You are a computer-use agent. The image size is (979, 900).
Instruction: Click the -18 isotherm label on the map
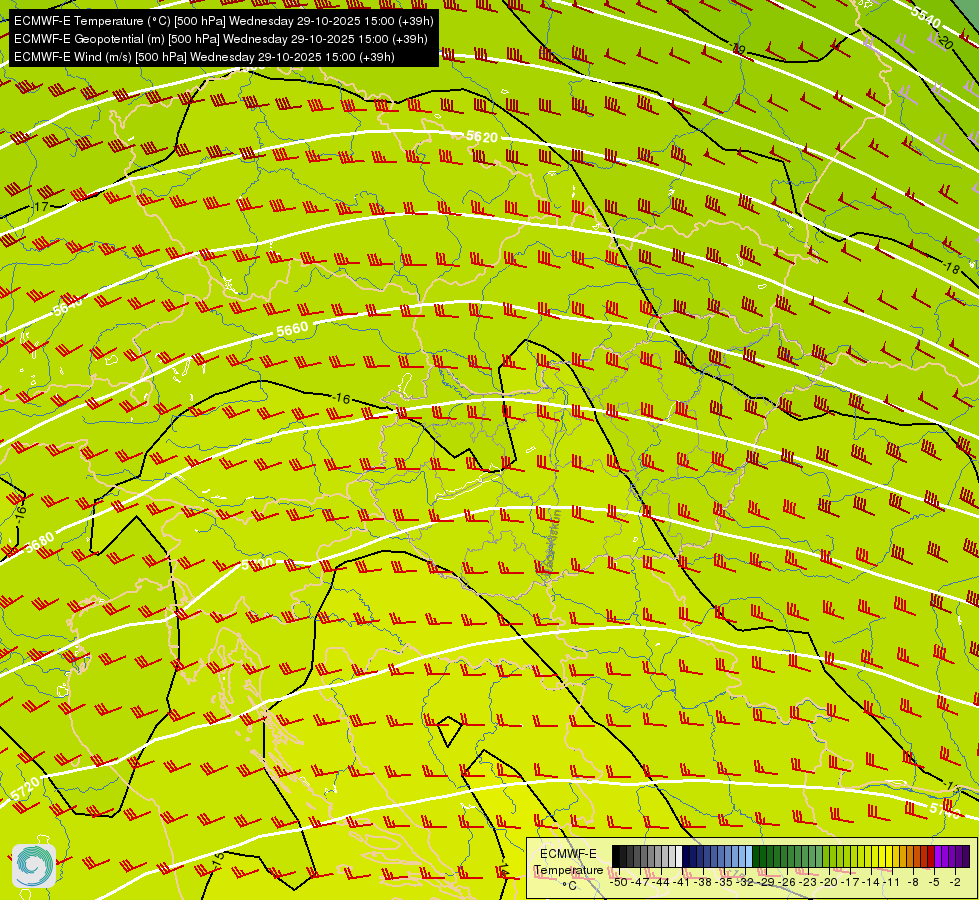pyautogui.click(x=952, y=268)
